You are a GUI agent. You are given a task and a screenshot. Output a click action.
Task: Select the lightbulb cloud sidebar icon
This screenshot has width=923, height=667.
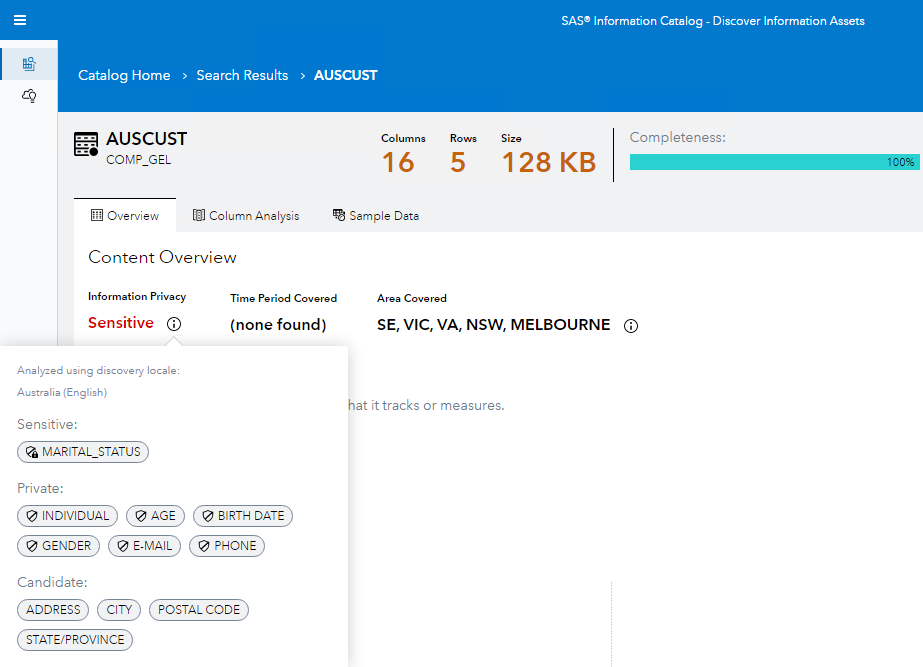coord(29,95)
